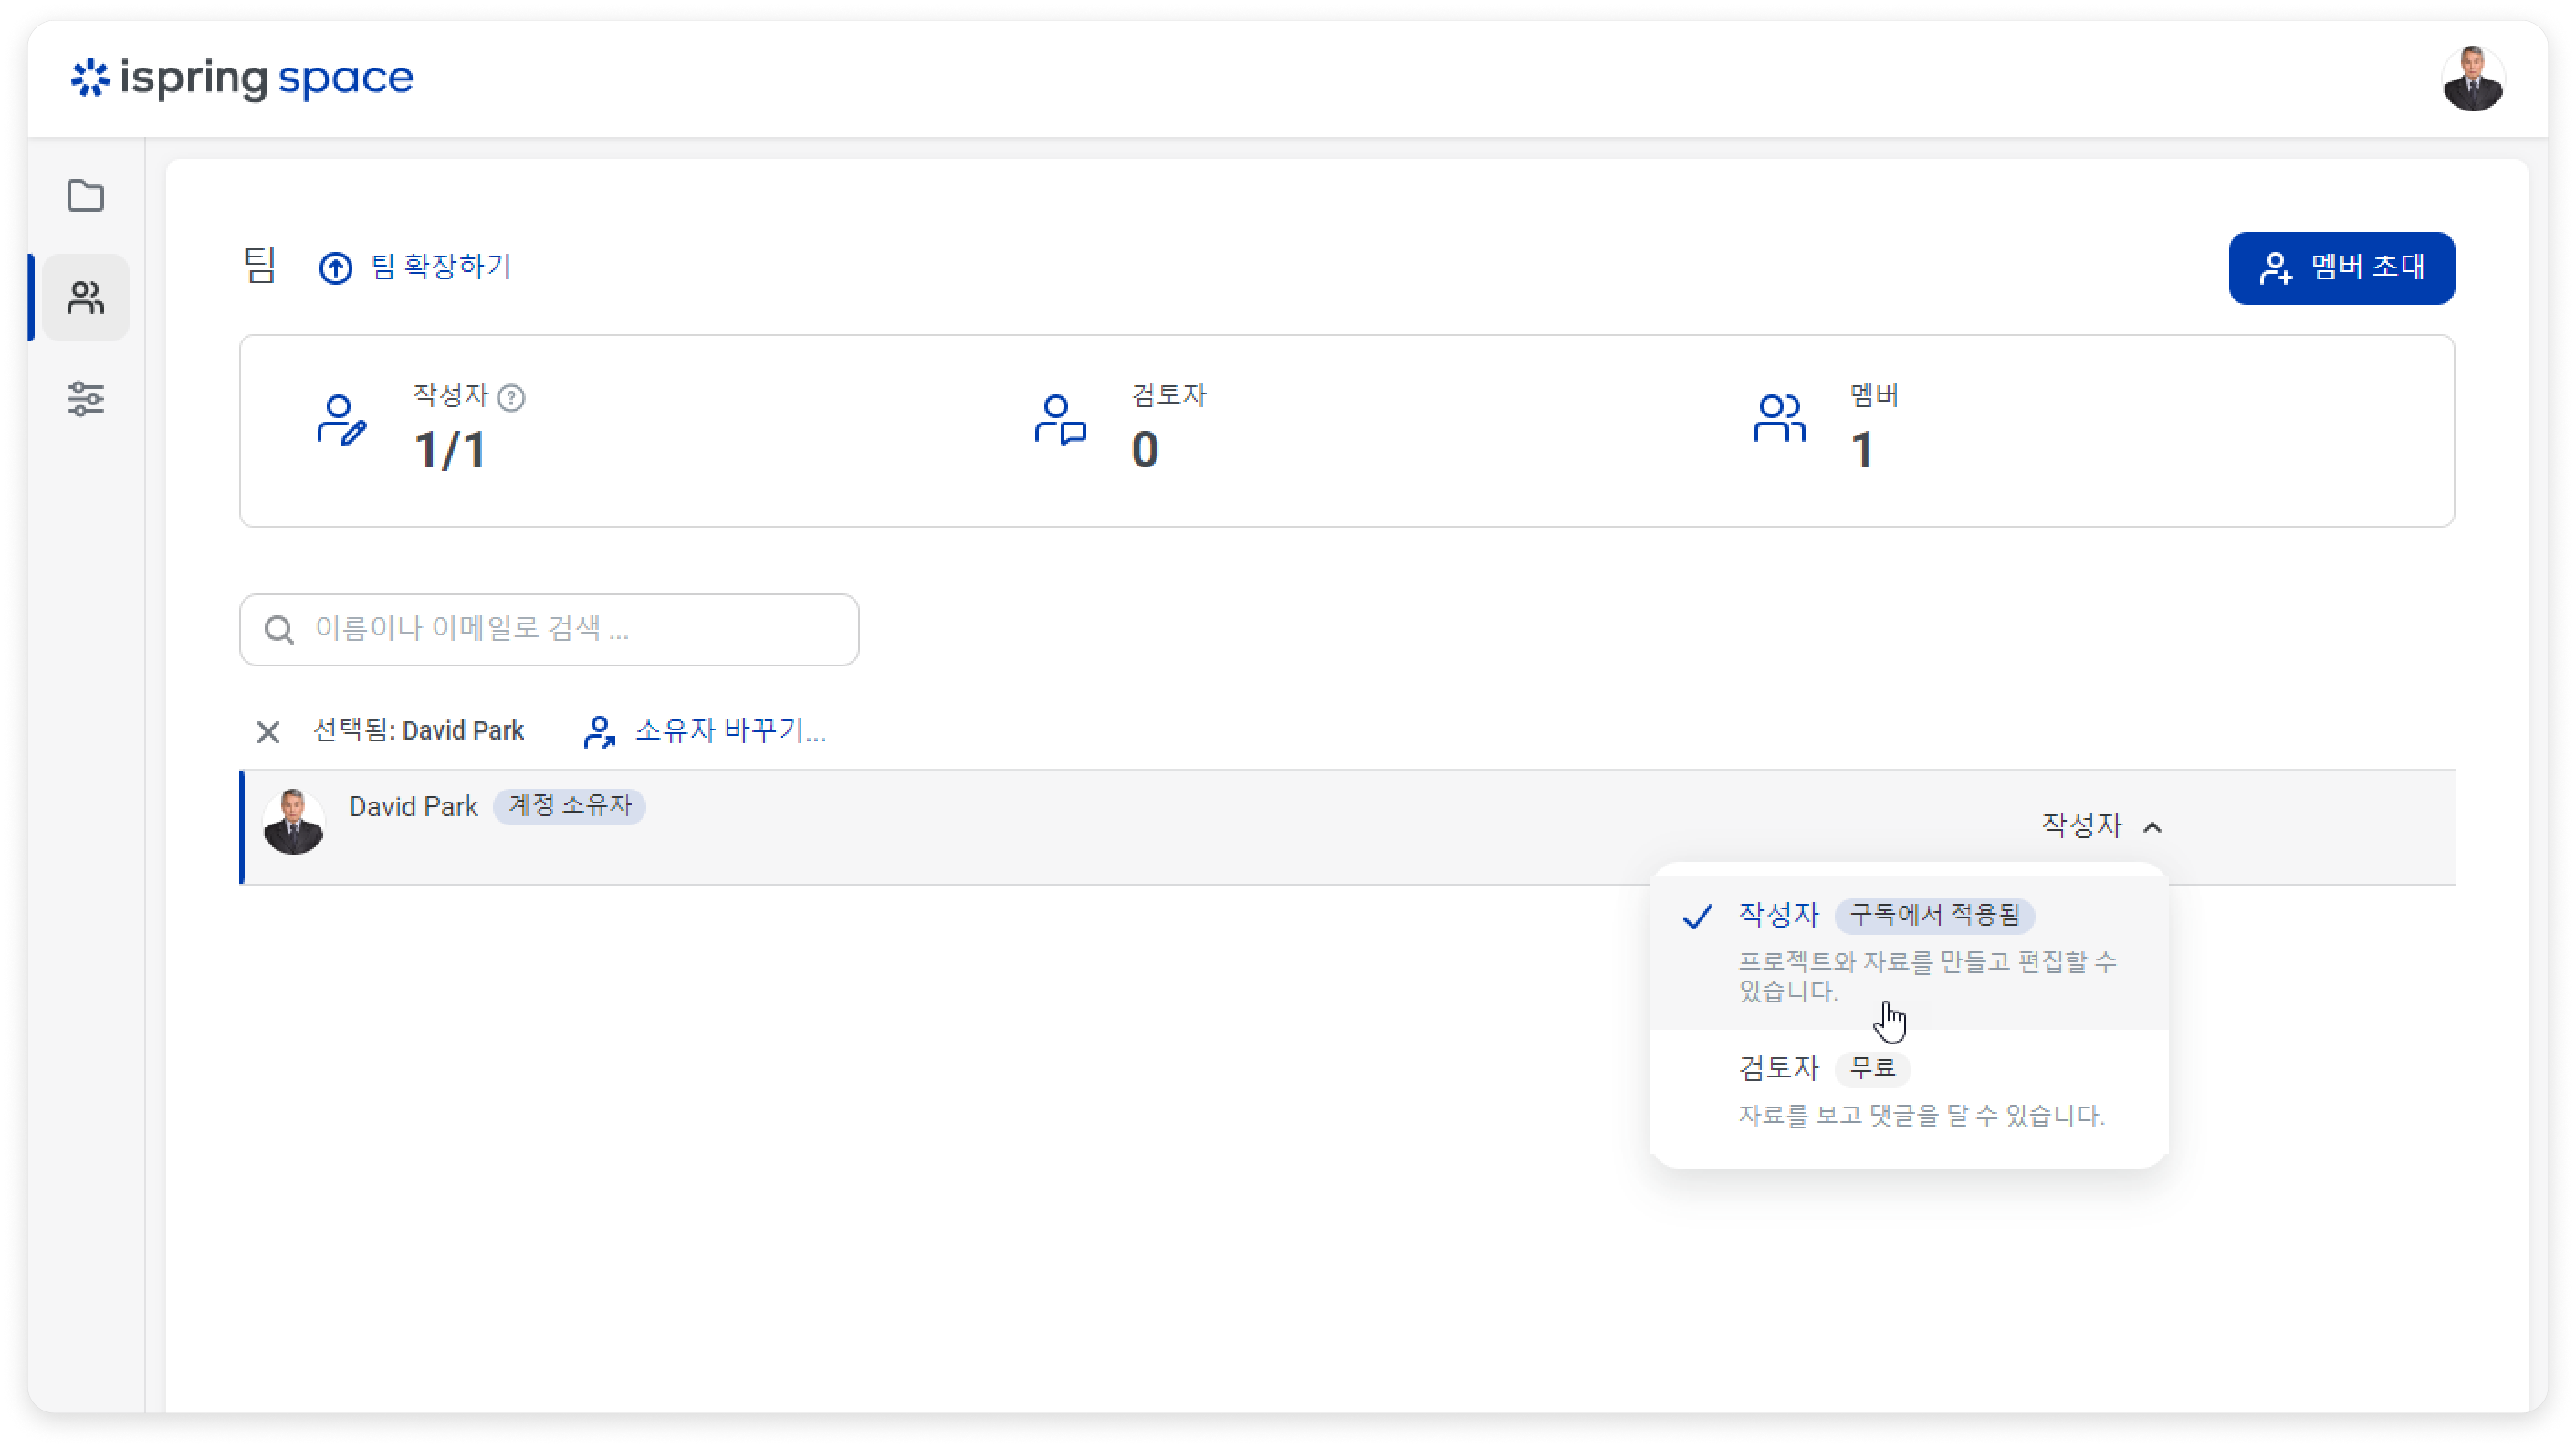
Task: Click the author pencil-person icon
Action: [x=341, y=420]
